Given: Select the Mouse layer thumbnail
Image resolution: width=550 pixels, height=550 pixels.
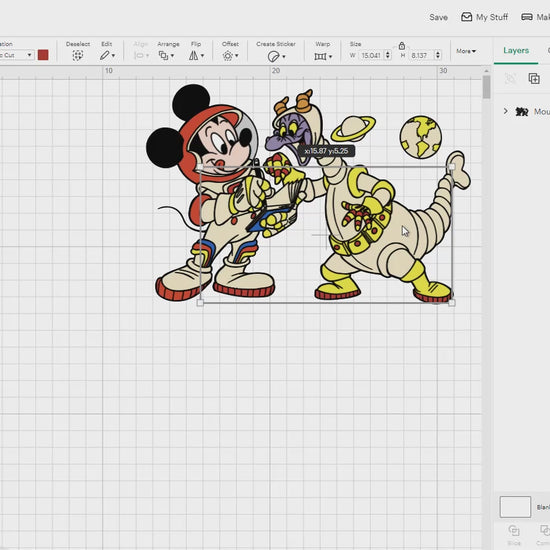Looking at the screenshot, I should (522, 112).
